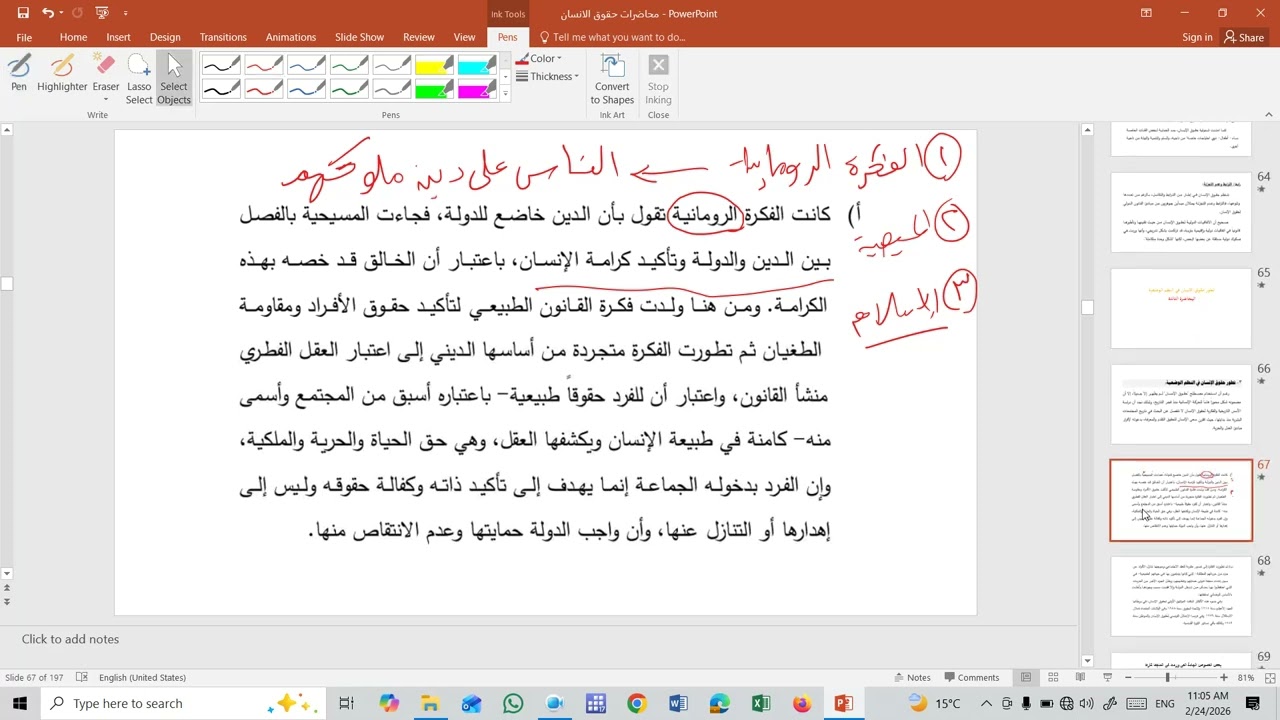
Task: Switch to Normal view in status bar
Action: coord(1026,677)
